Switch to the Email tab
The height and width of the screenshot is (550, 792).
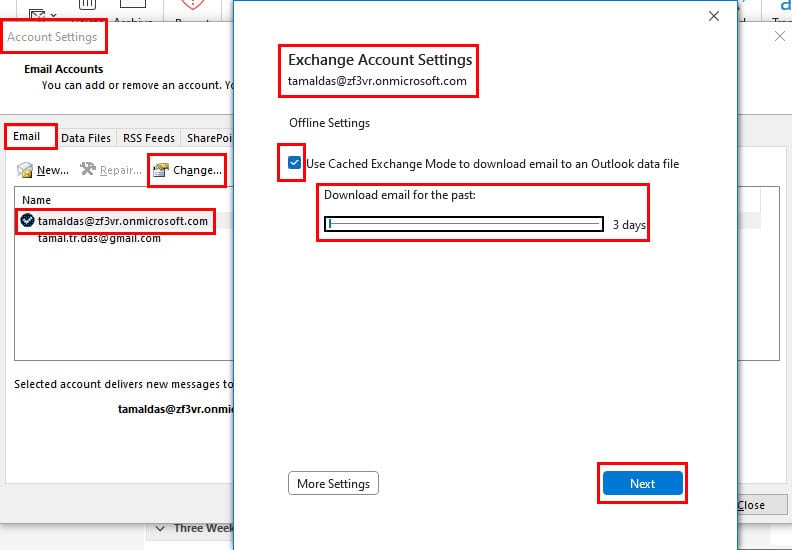tap(27, 136)
